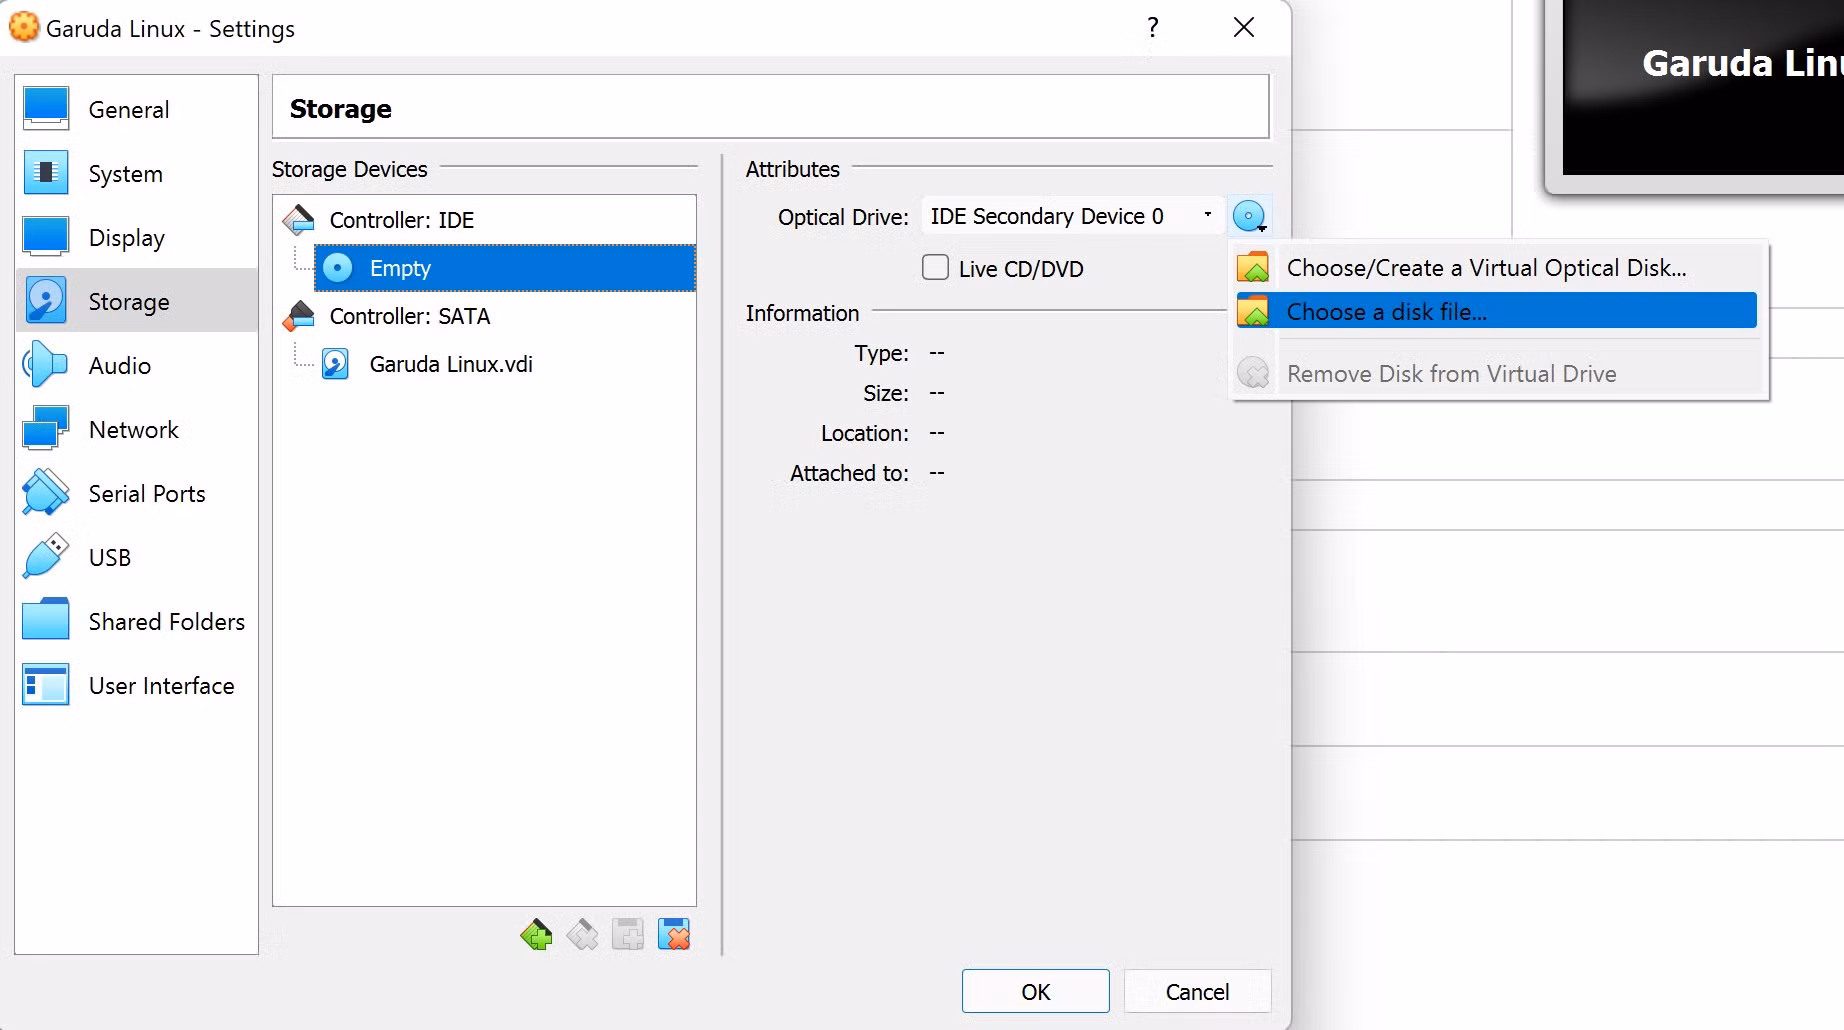This screenshot has height=1030, width=1844.
Task: Open the System settings icon
Action: coord(46,173)
